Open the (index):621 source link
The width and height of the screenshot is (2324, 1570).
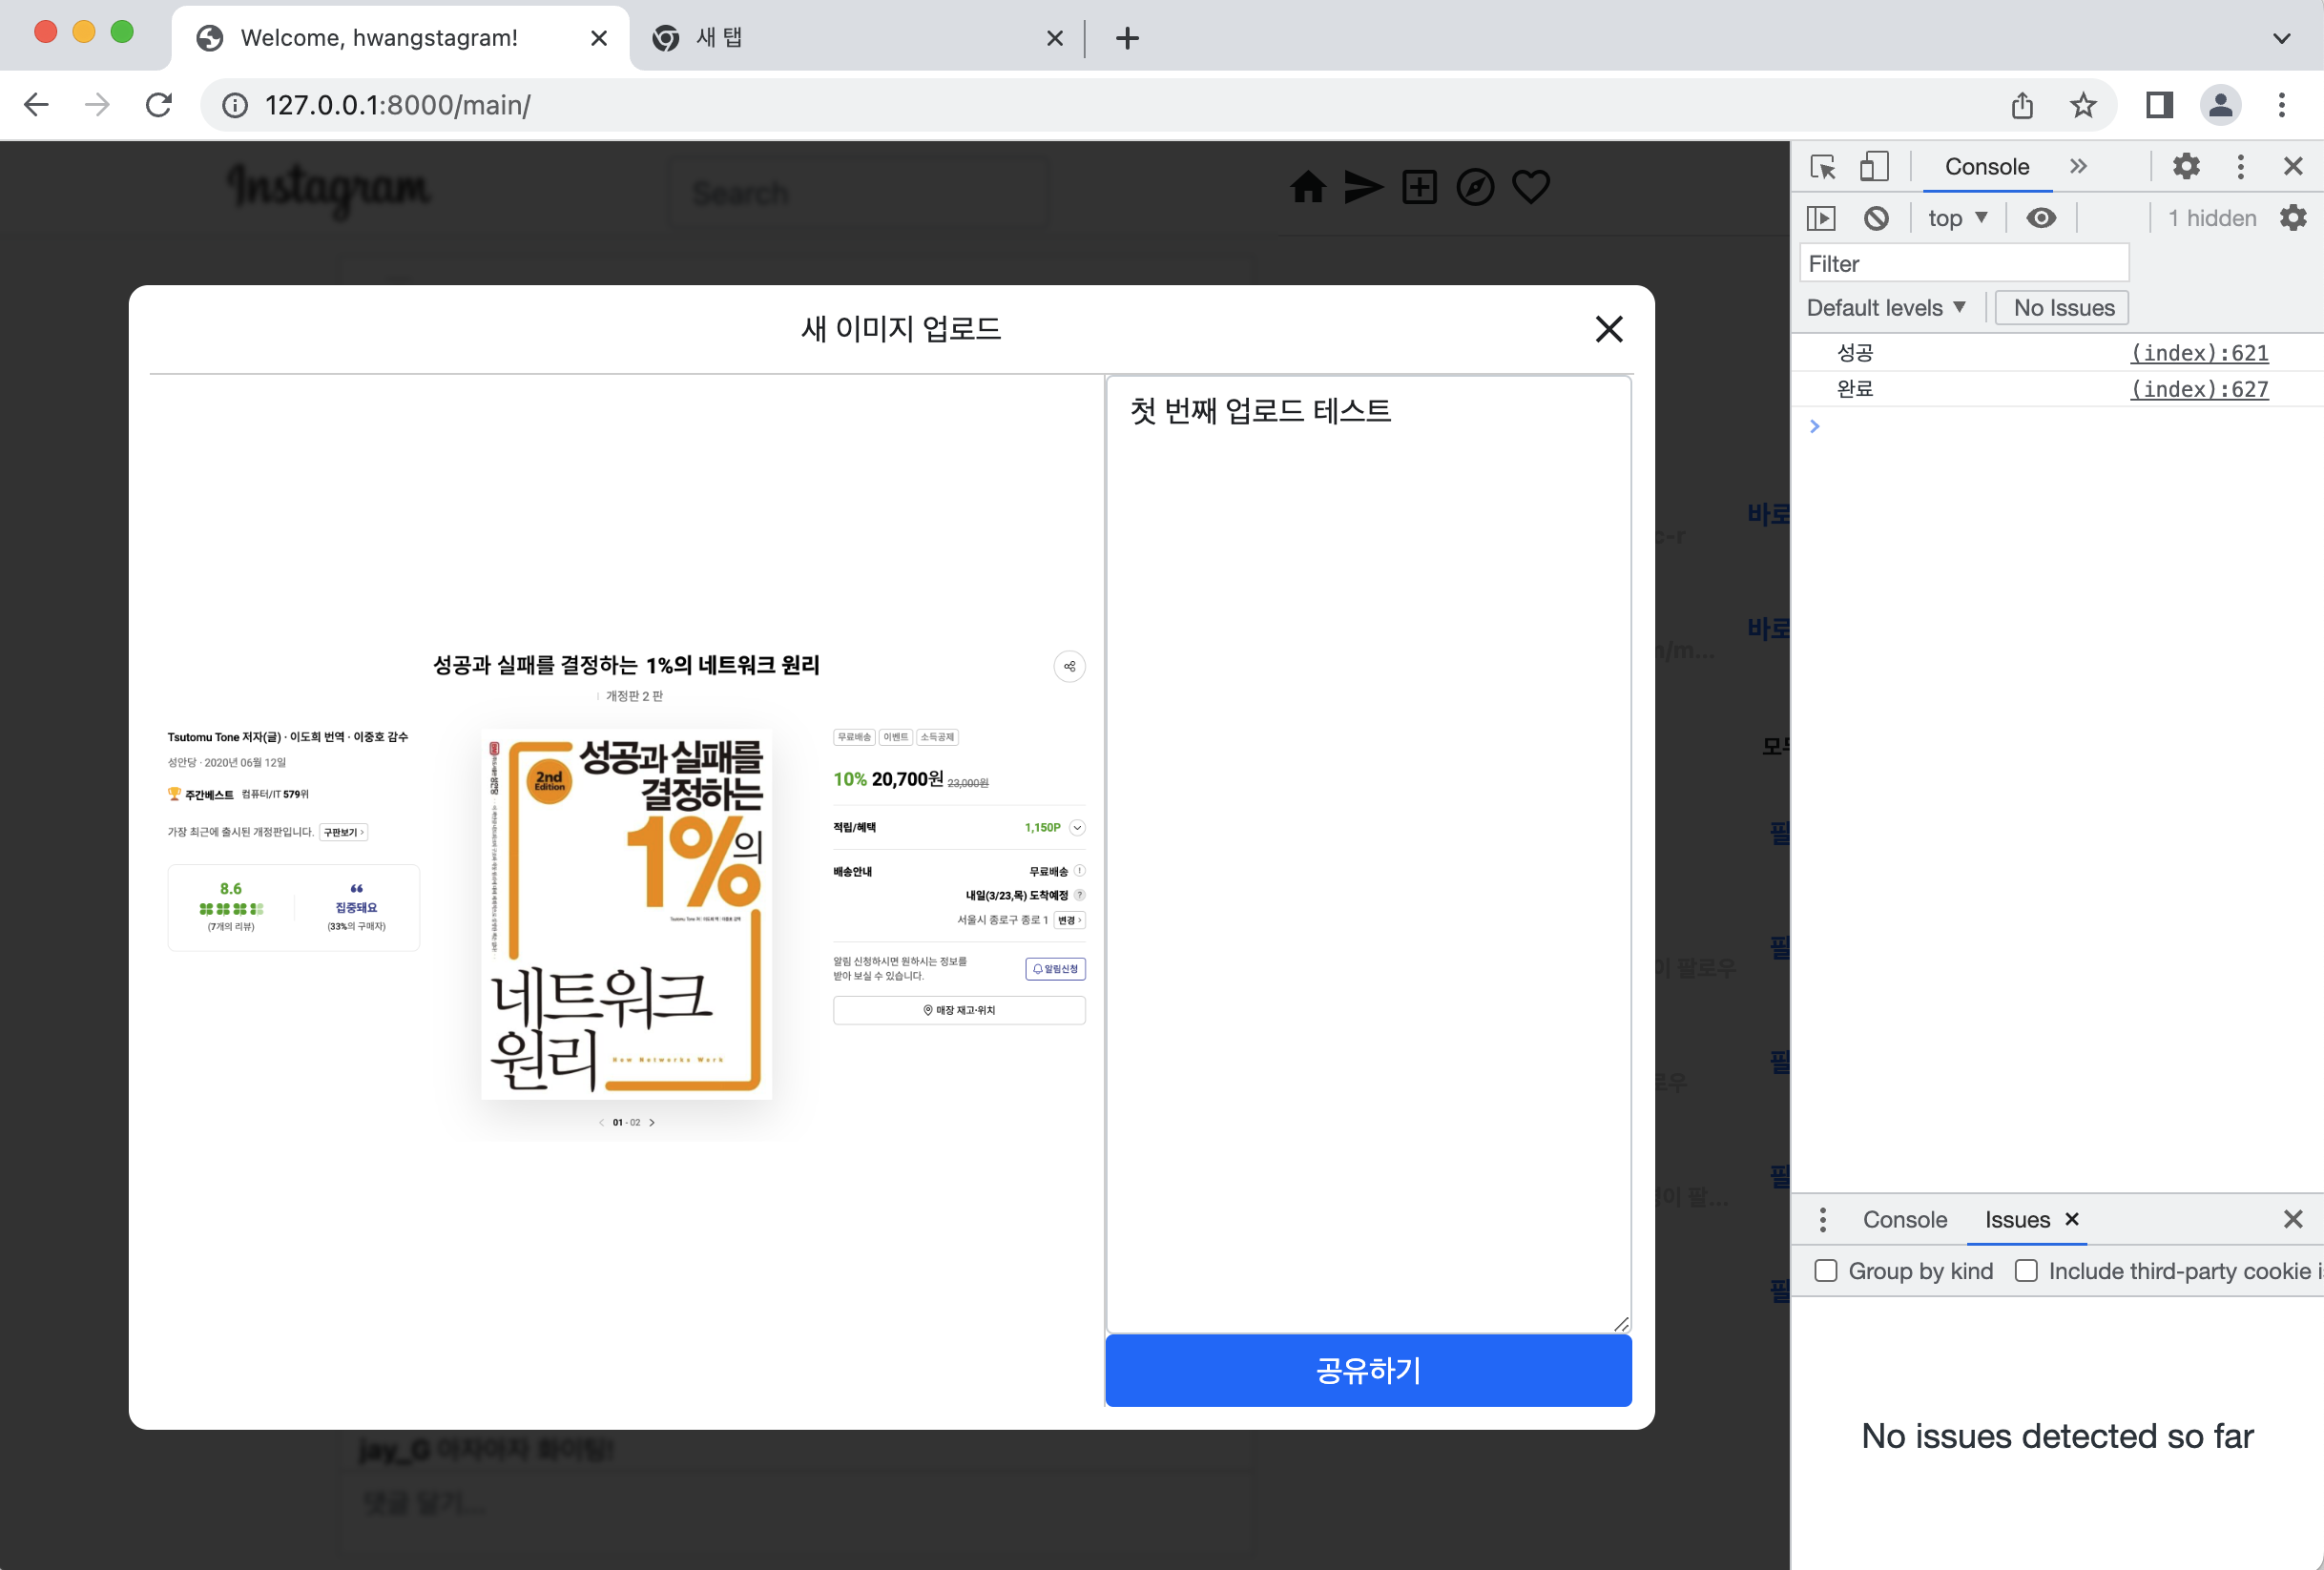coord(2199,353)
